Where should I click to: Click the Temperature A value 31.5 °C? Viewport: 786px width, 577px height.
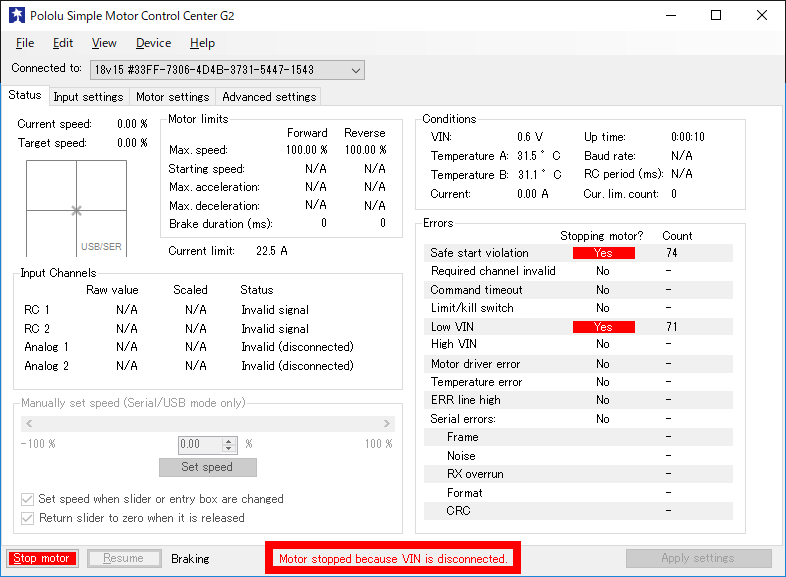(539, 156)
